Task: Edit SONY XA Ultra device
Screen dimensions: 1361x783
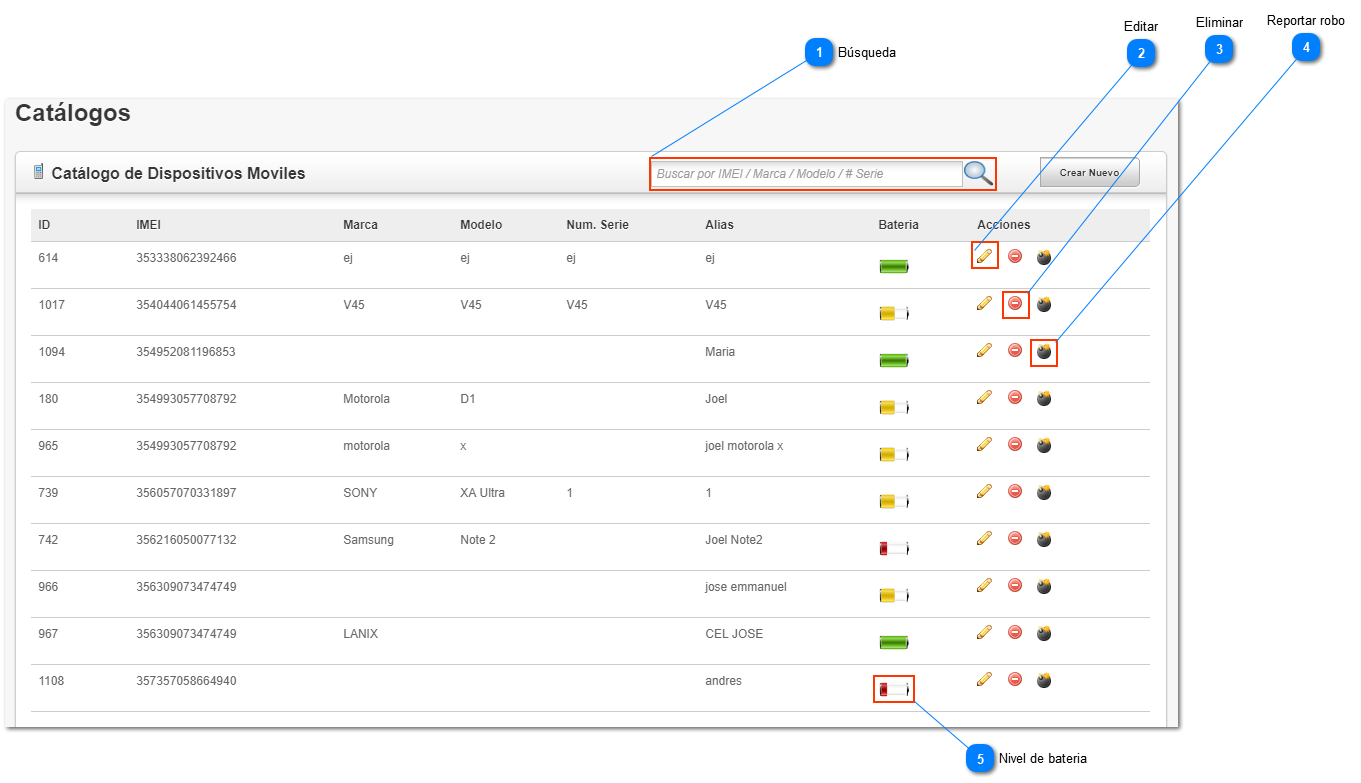Action: pyautogui.click(x=984, y=492)
